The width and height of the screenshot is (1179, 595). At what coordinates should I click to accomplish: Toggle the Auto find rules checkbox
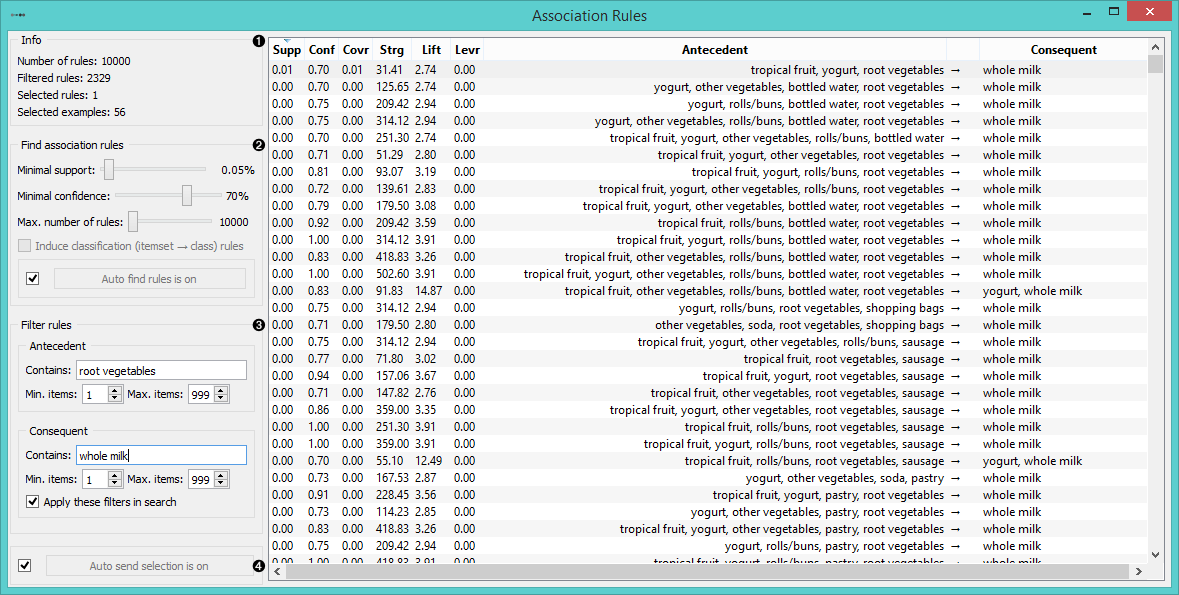[x=32, y=278]
